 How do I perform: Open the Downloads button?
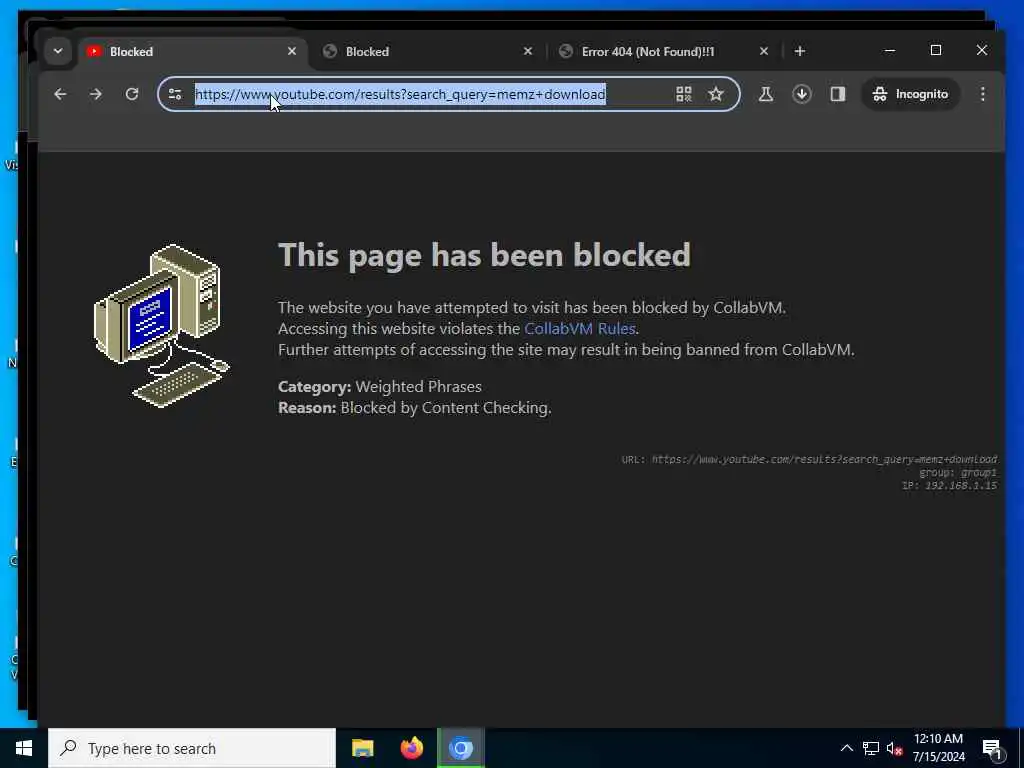pyautogui.click(x=802, y=94)
